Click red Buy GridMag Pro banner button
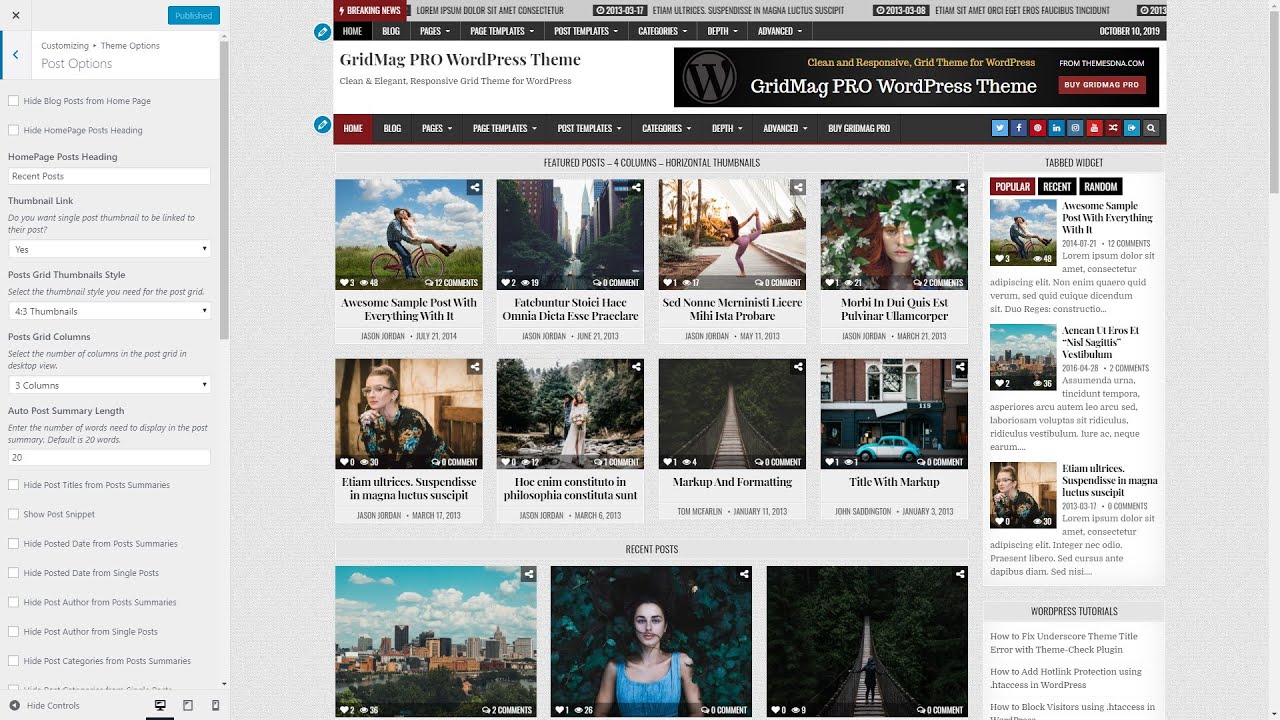Image resolution: width=1280 pixels, height=720 pixels. coord(1101,85)
